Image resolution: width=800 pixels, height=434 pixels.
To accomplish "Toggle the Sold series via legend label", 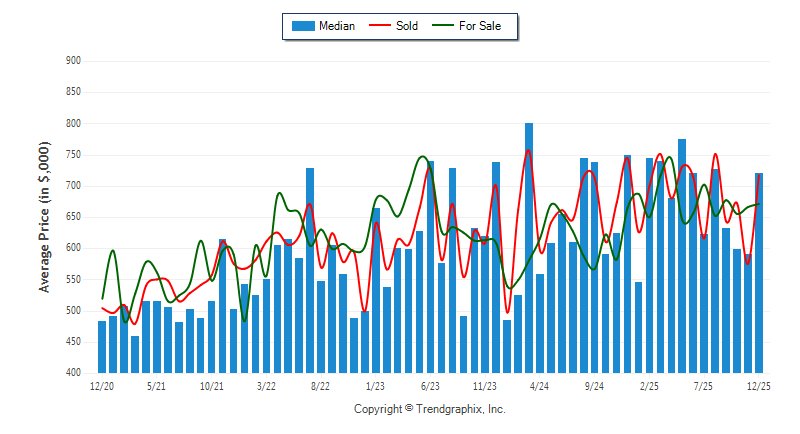I will (407, 26).
